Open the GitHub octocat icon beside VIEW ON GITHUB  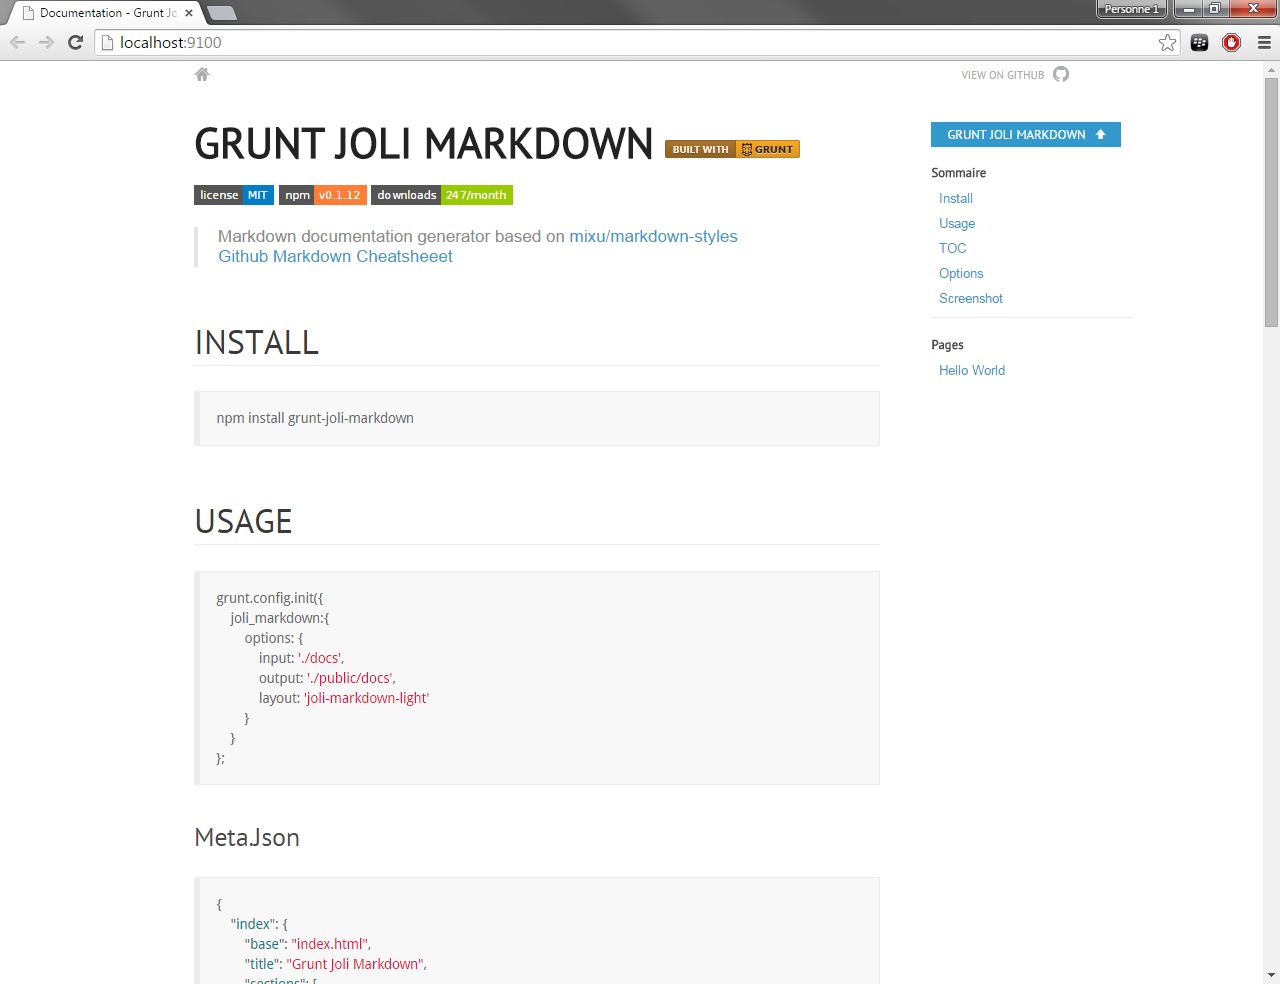pyautogui.click(x=1061, y=74)
